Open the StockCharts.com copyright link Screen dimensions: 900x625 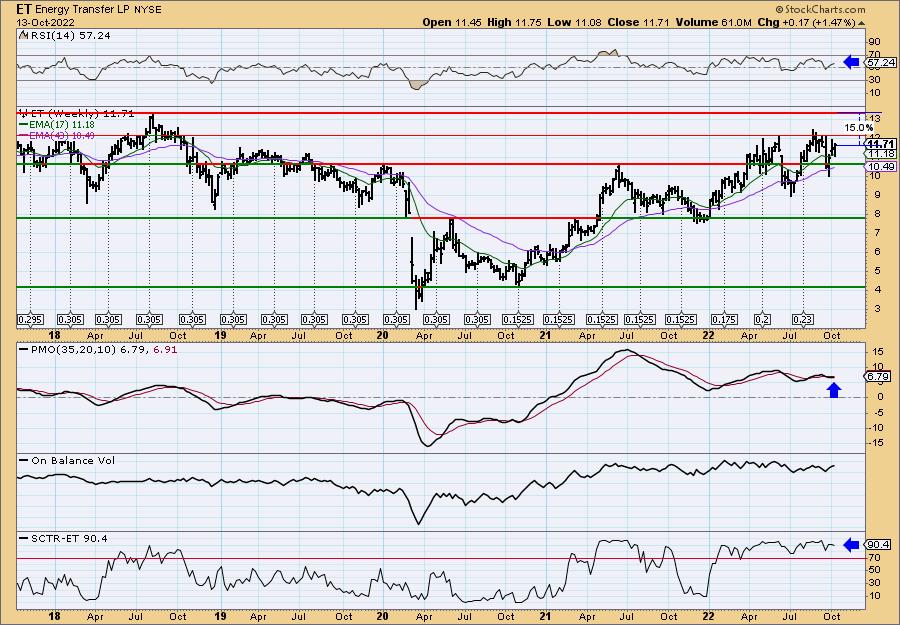click(820, 9)
